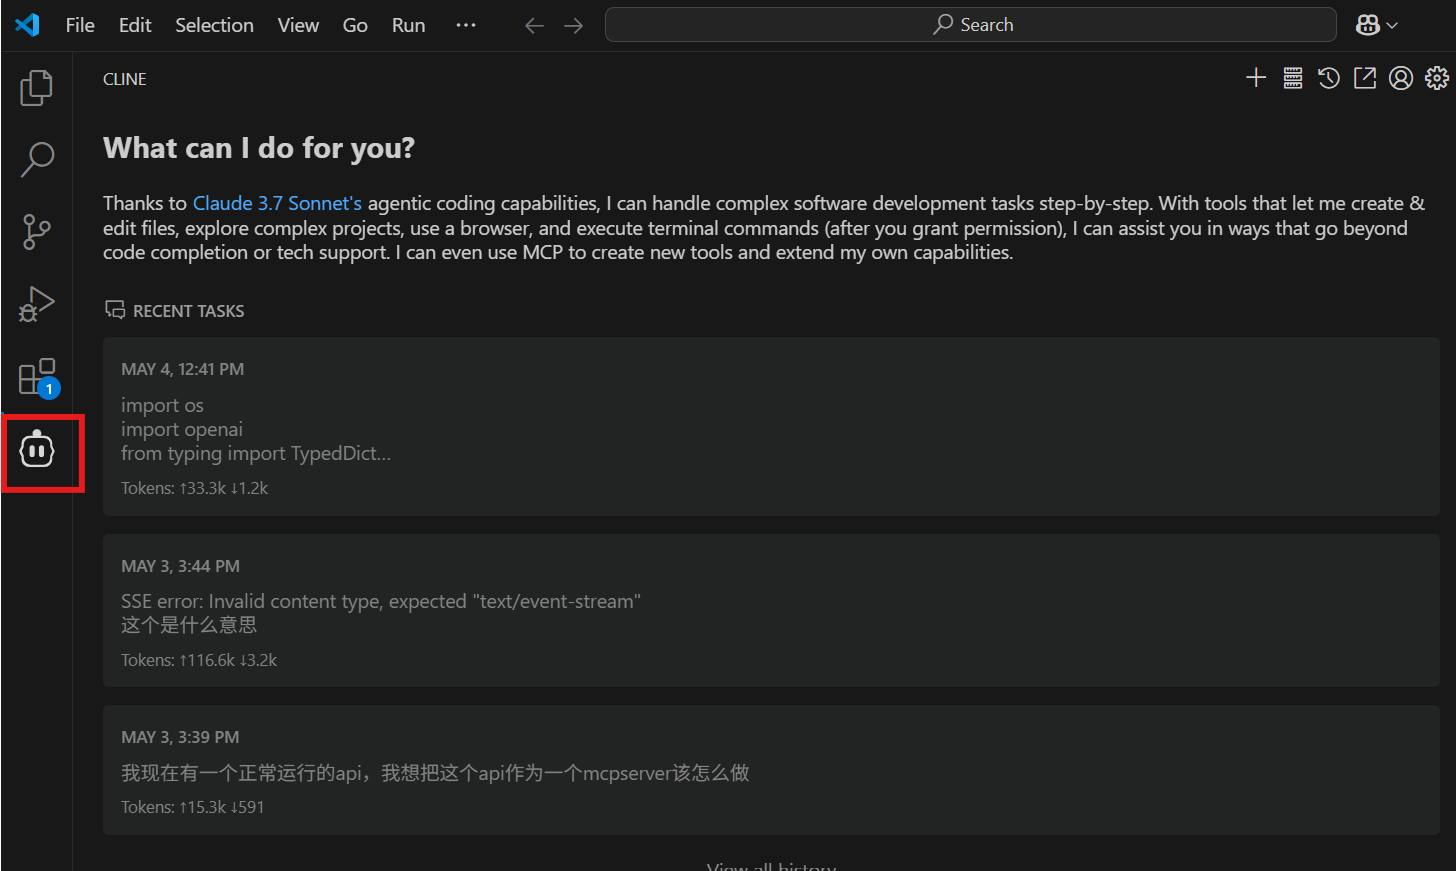
Task: Open the Extensions view with badge
Action: [x=36, y=376]
